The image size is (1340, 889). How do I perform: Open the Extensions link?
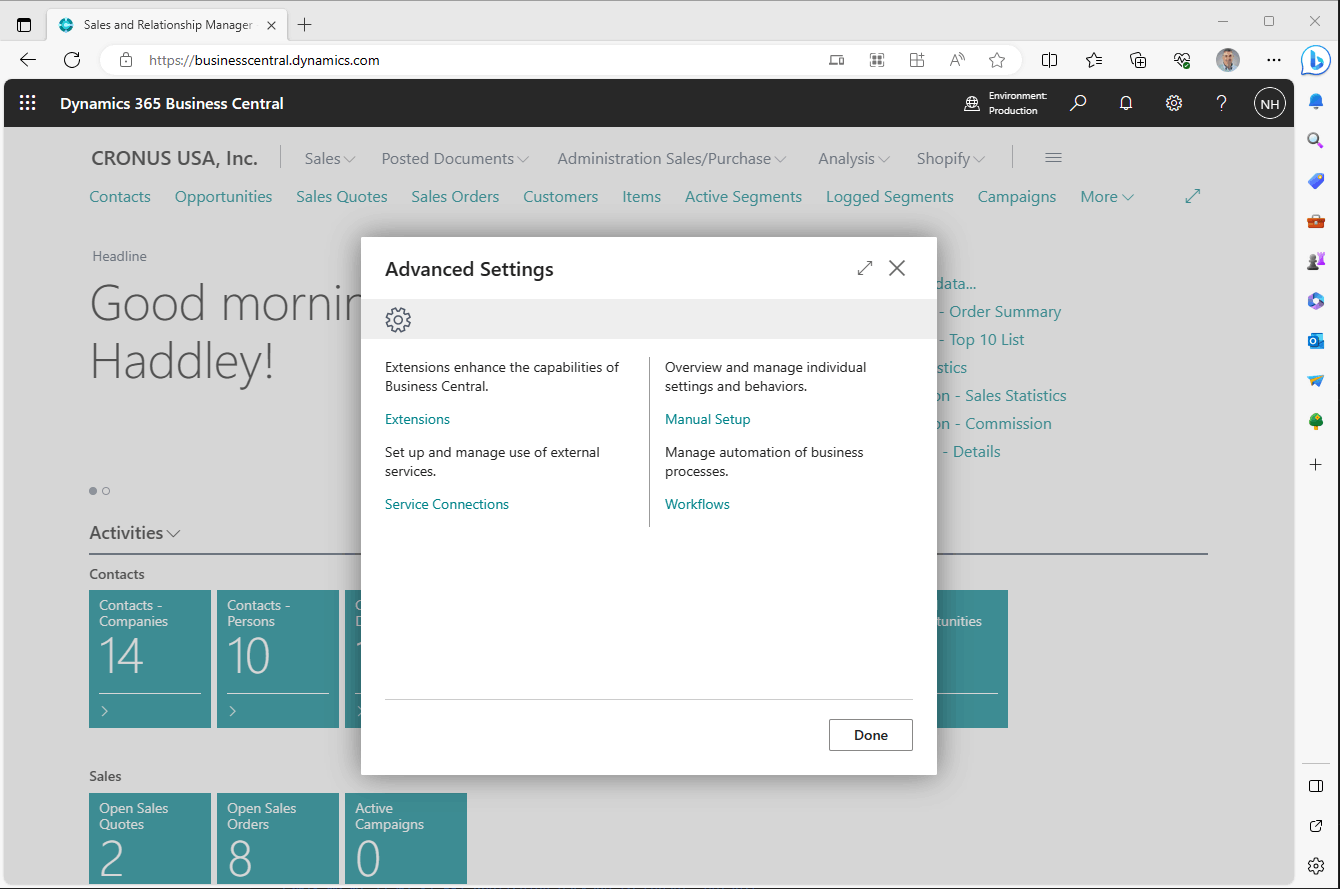(418, 419)
